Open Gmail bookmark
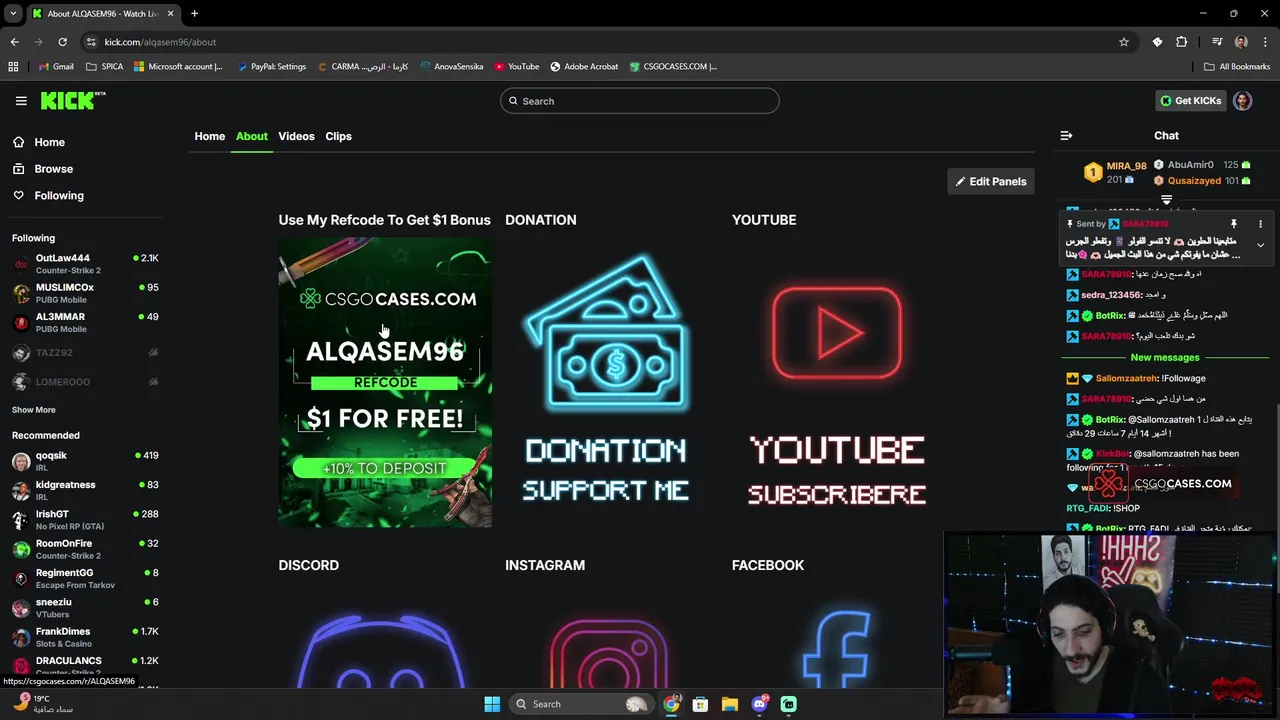This screenshot has width=1280, height=720. (56, 67)
